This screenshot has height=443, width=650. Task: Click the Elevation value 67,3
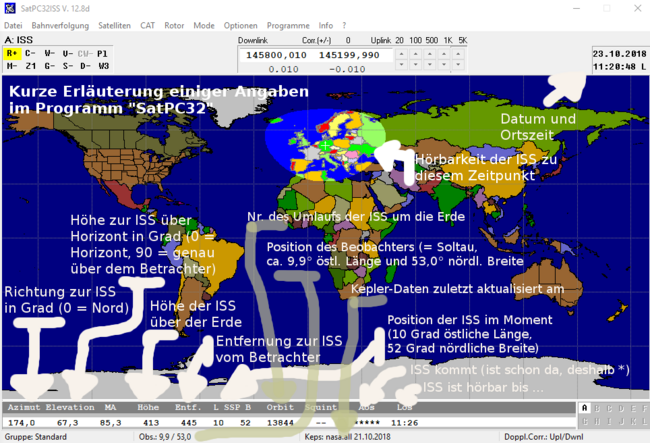68,423
